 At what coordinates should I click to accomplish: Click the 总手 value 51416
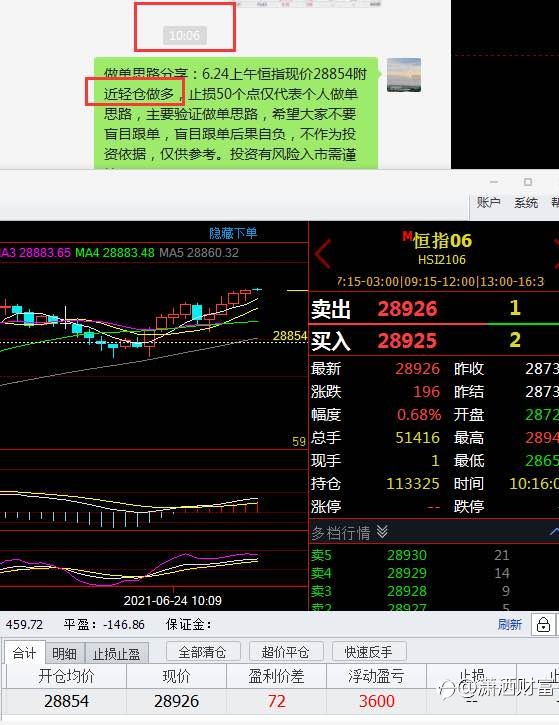[x=417, y=437]
